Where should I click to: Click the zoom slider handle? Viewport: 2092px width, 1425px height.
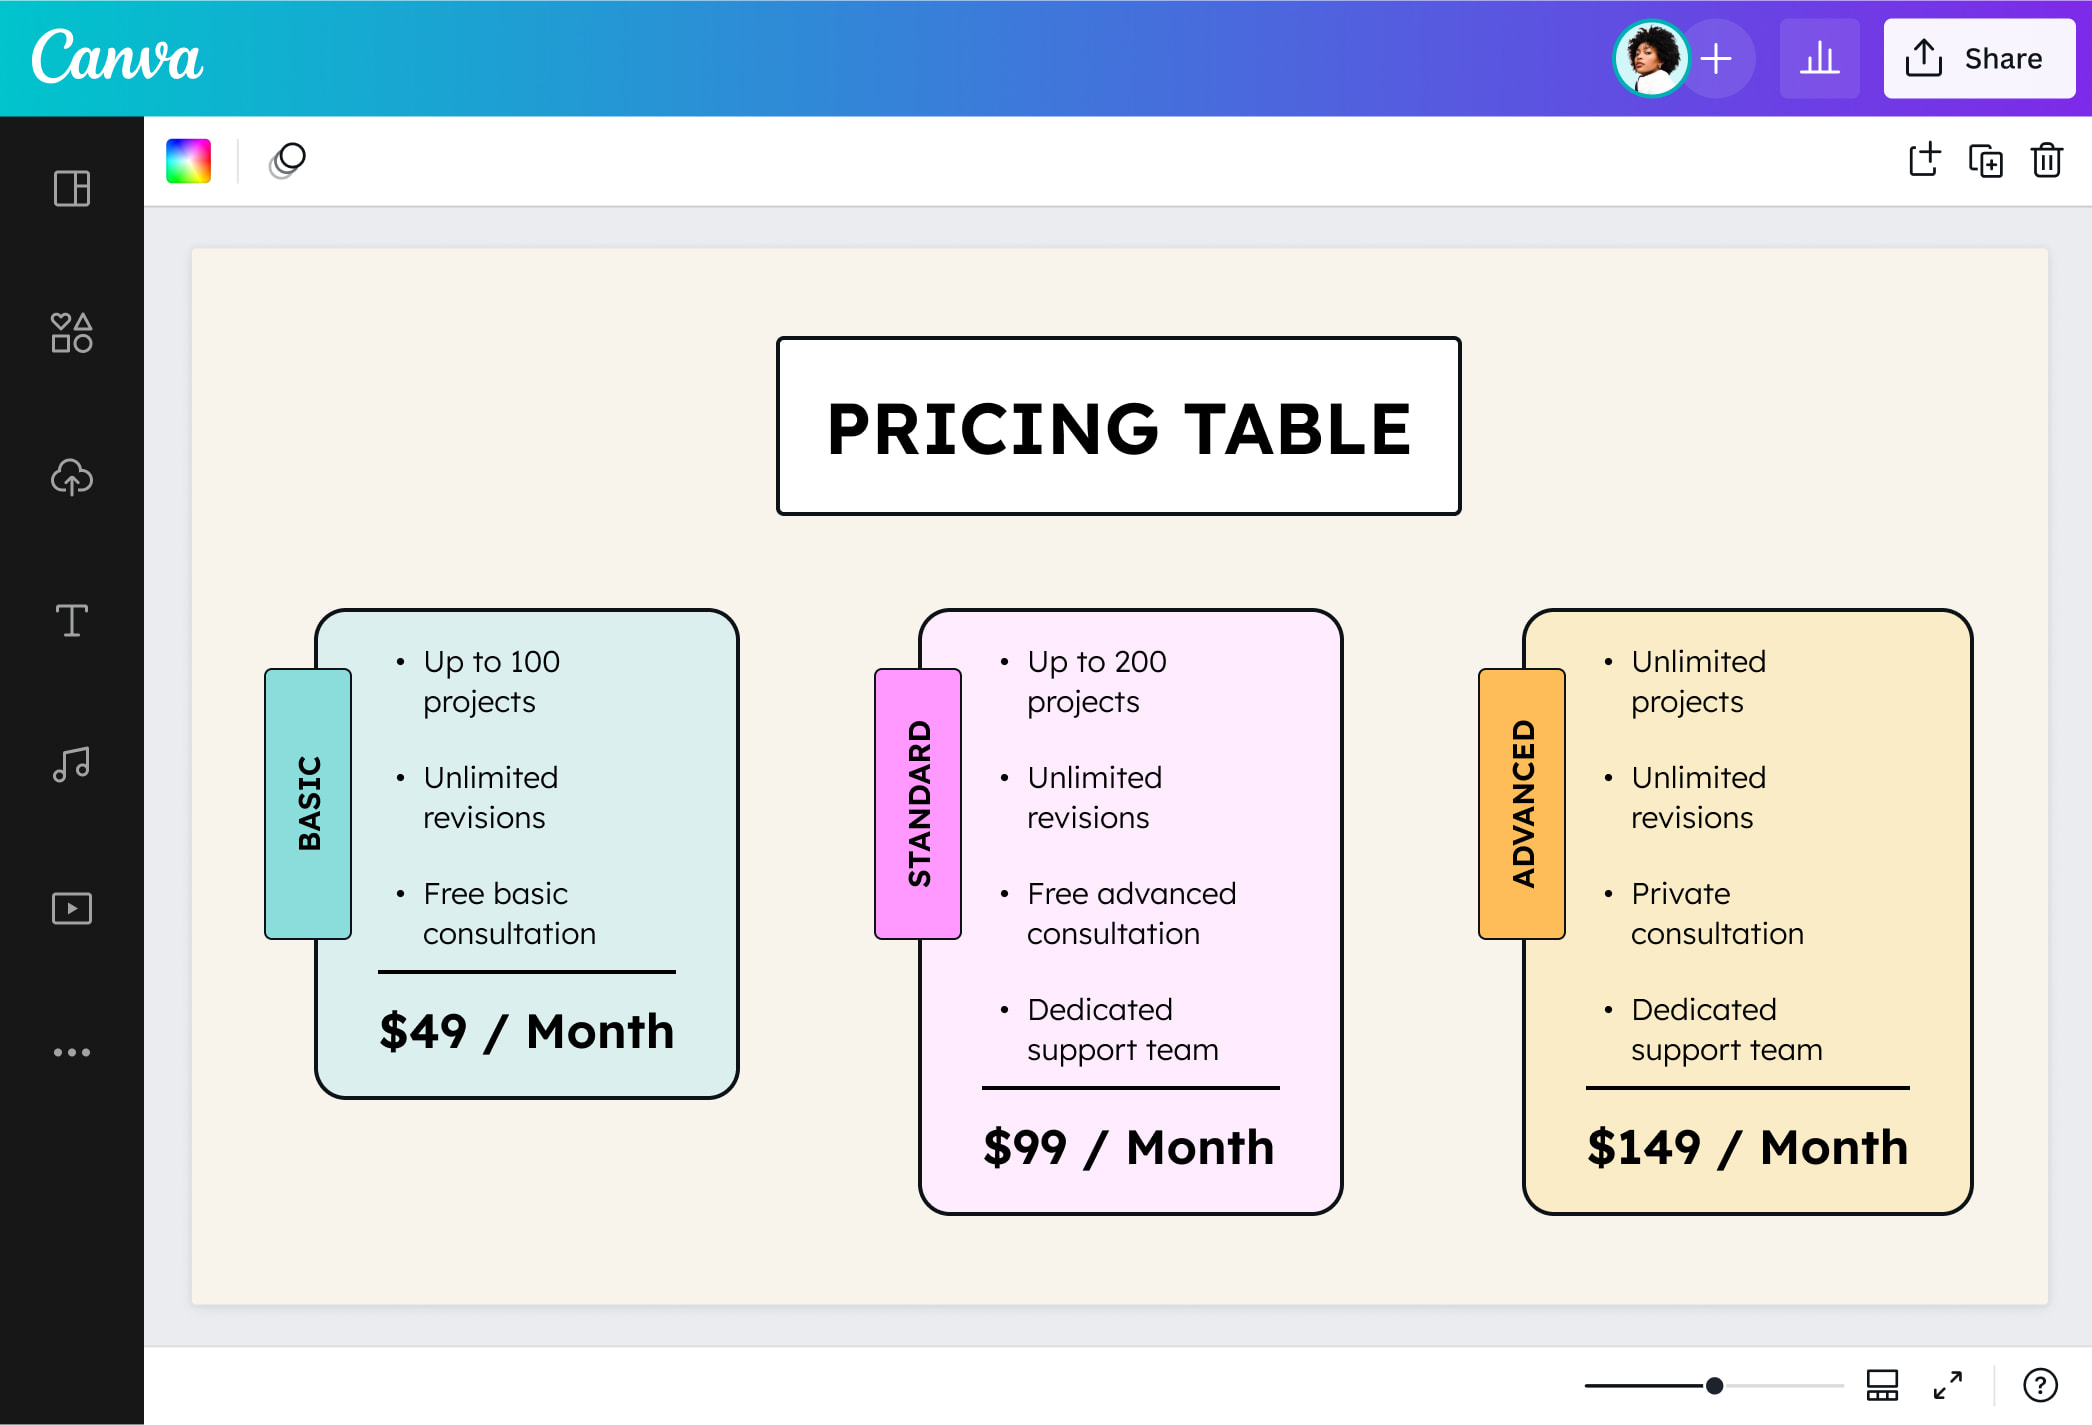click(1713, 1386)
